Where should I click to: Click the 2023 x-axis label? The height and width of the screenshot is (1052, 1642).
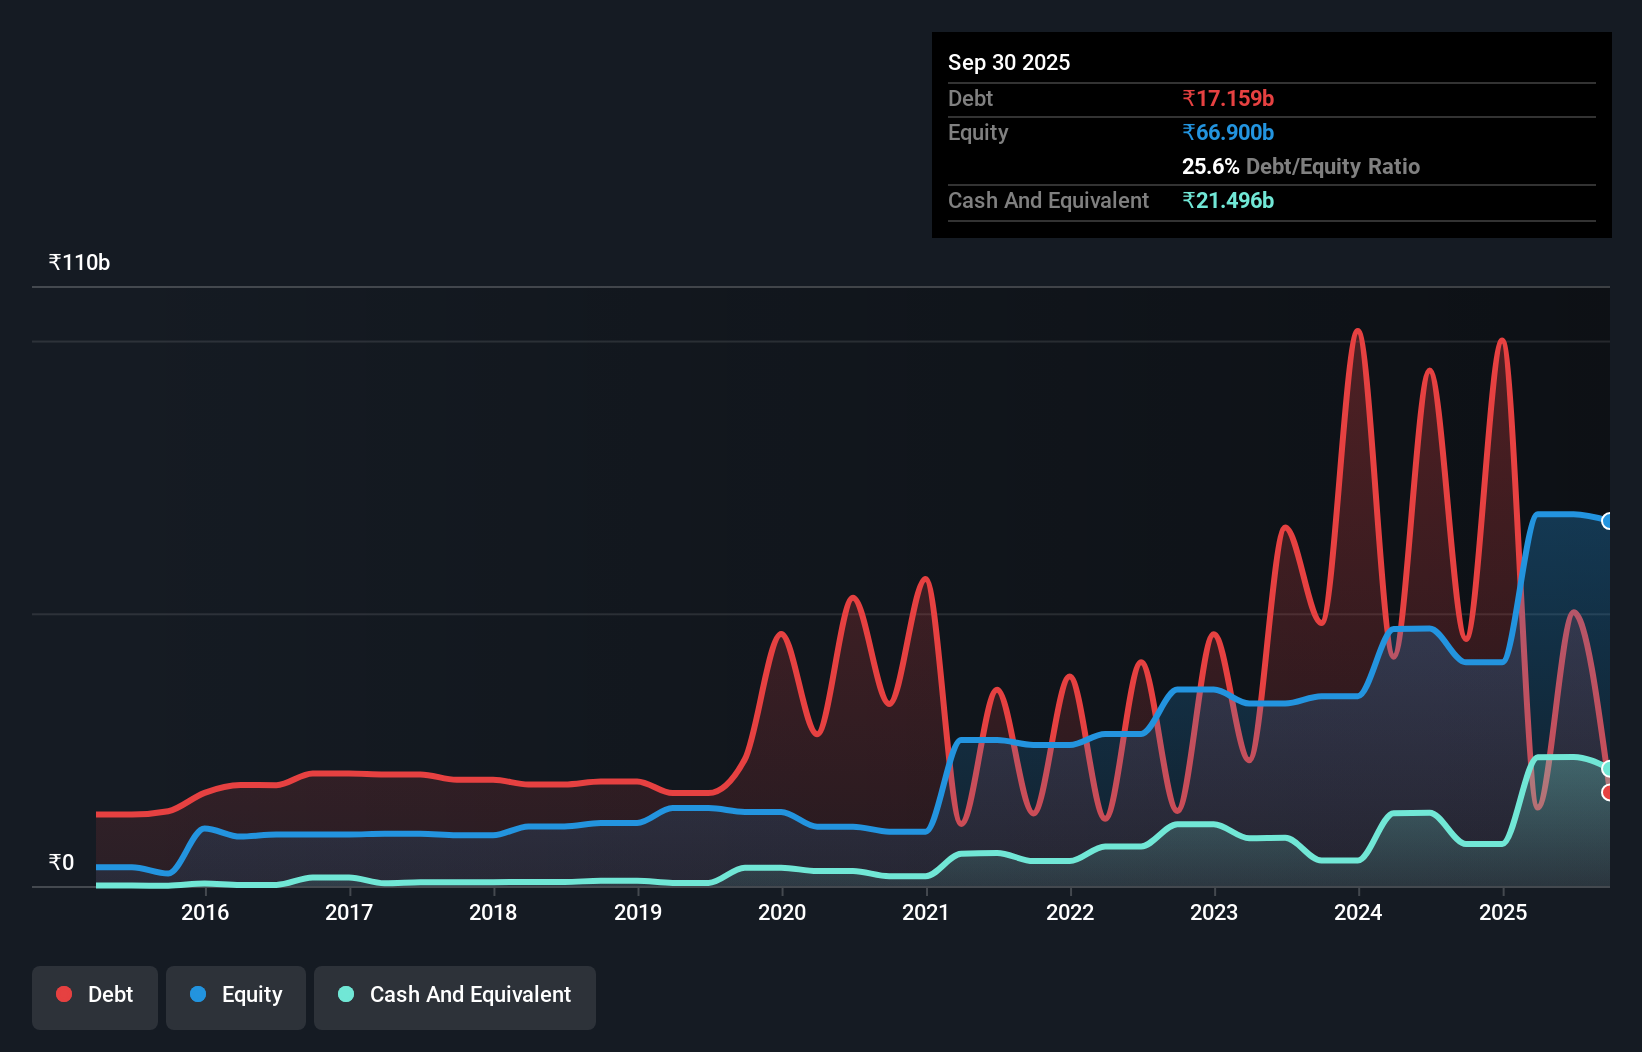pos(1214,912)
